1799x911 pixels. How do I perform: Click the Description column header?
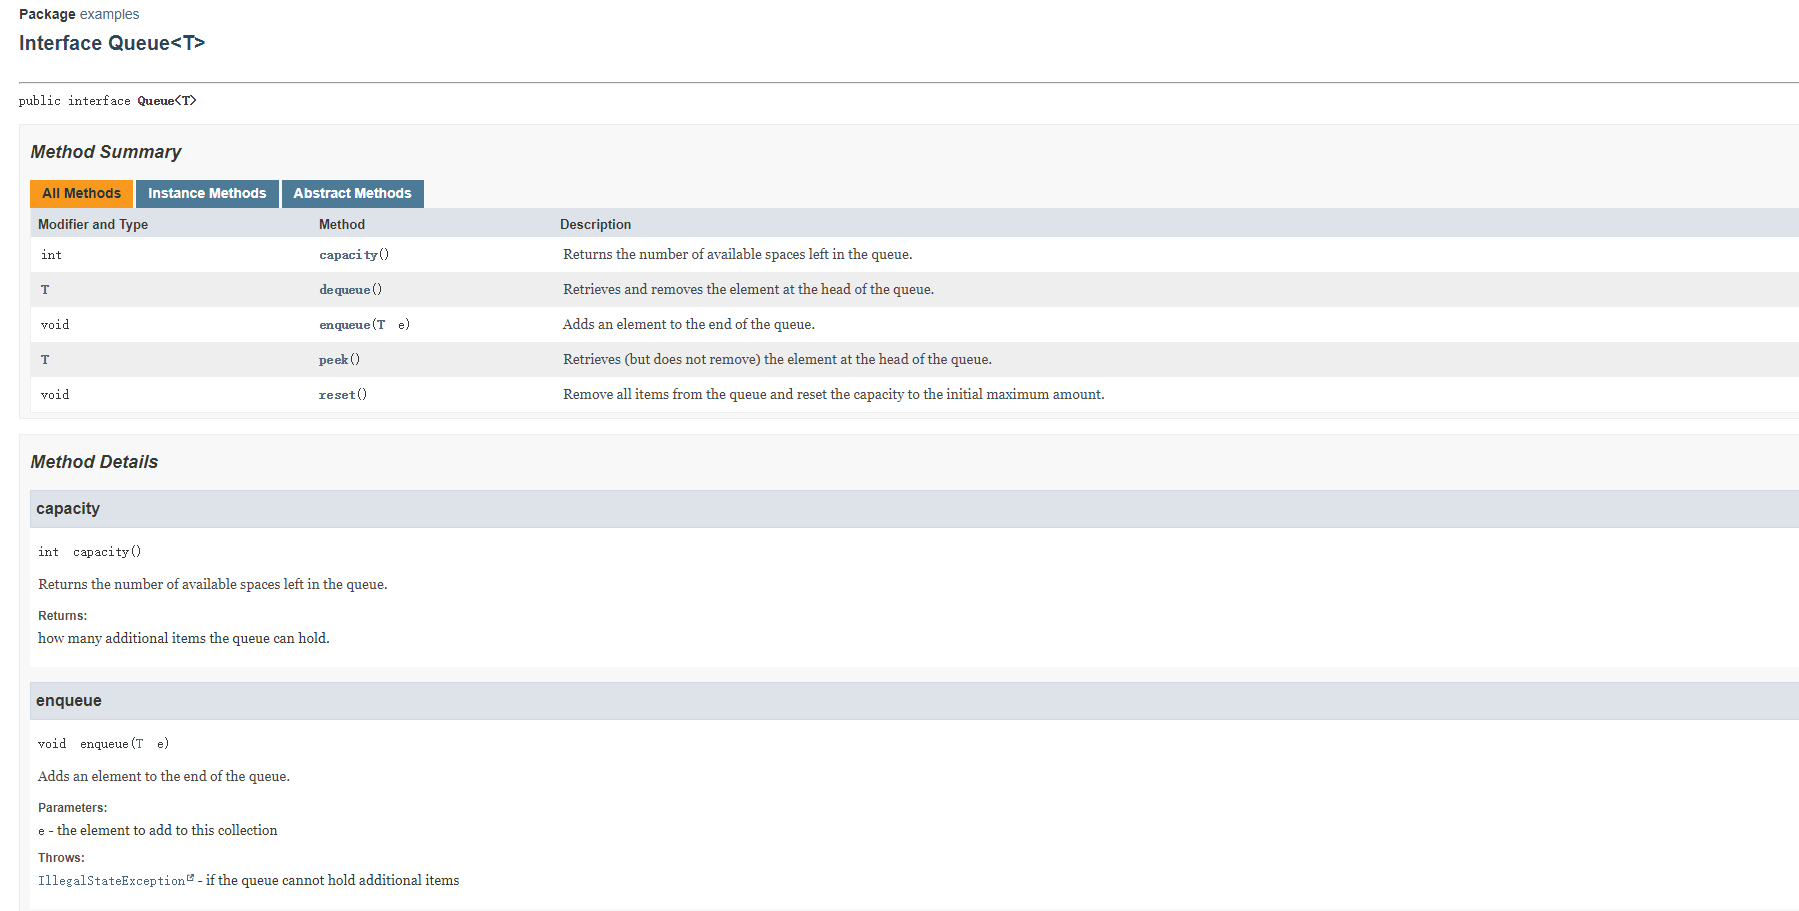(595, 225)
